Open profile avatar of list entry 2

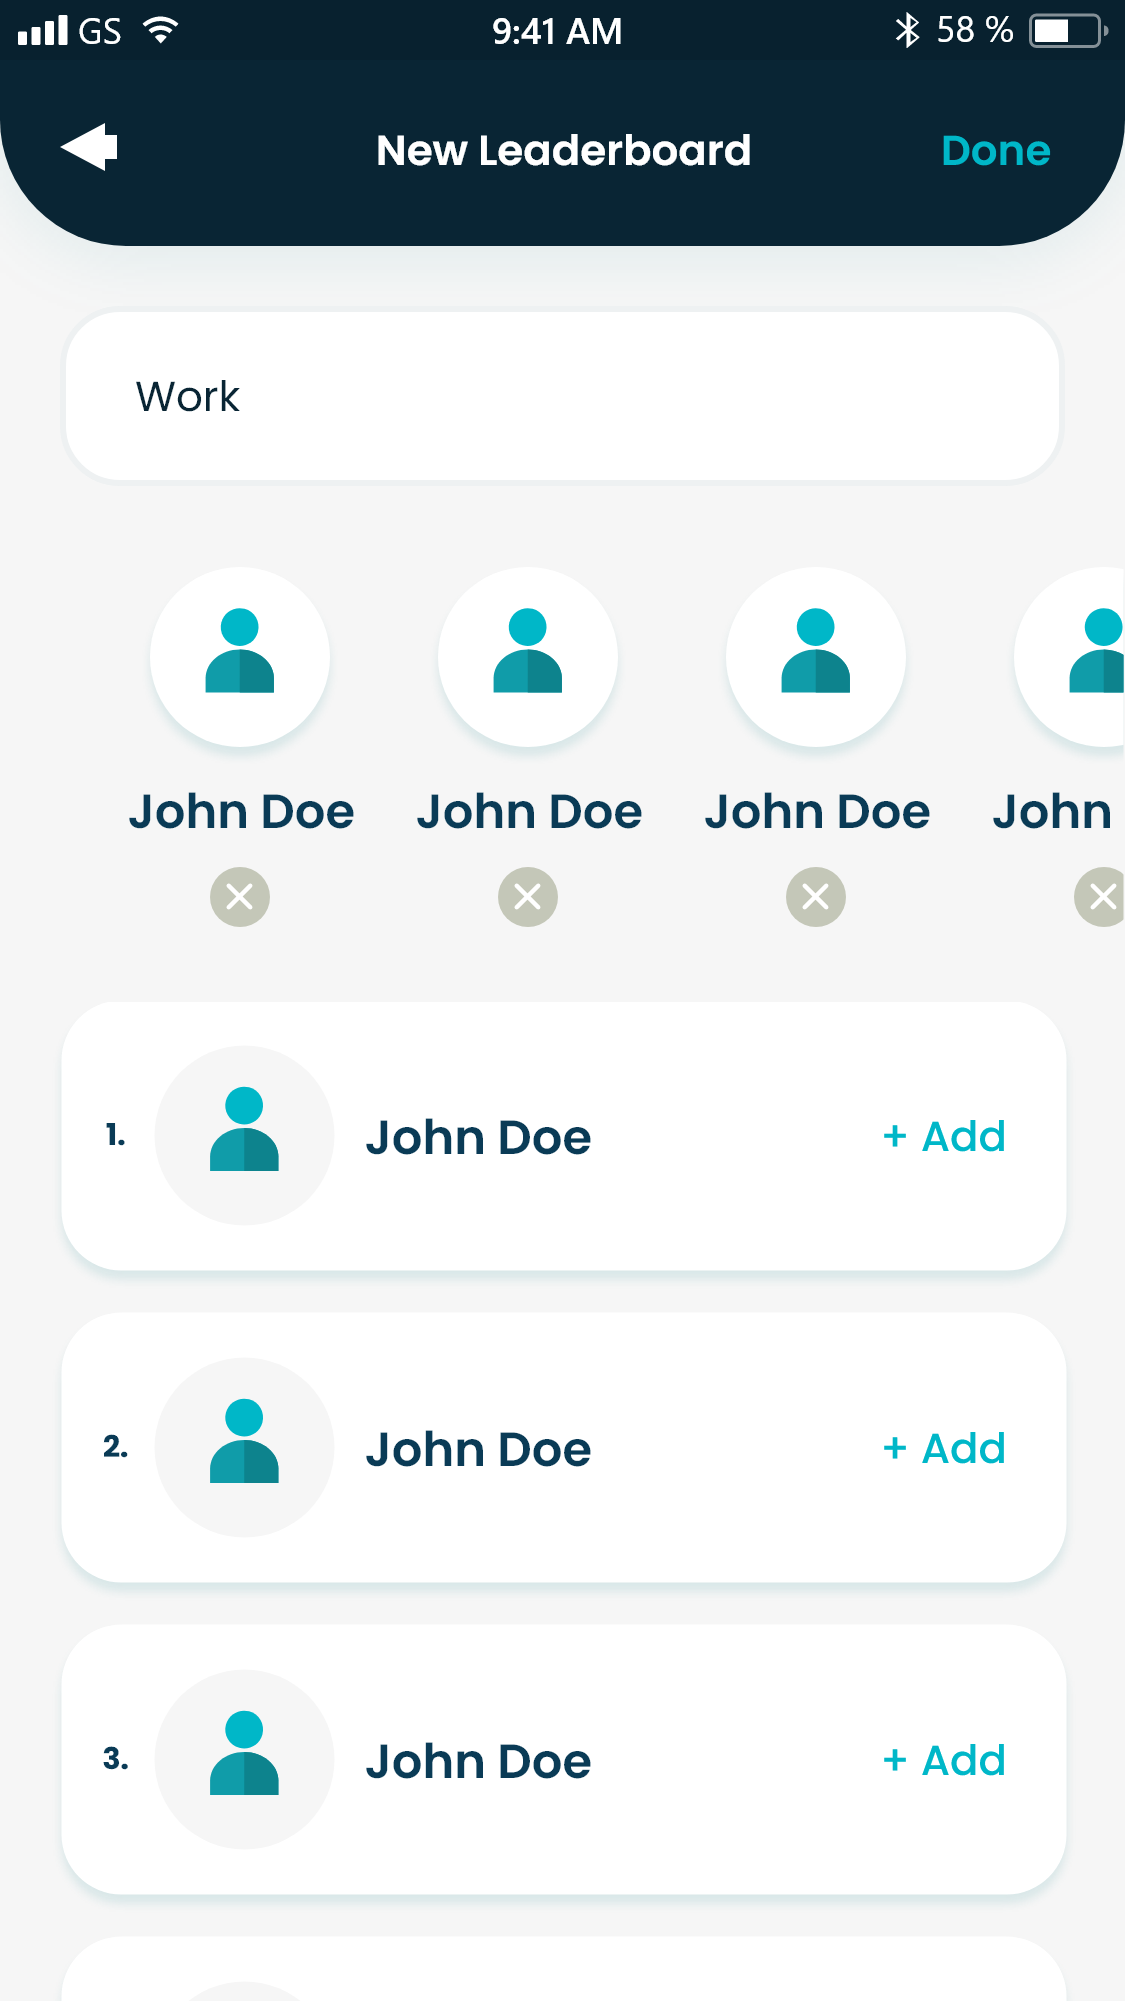pos(244,1448)
